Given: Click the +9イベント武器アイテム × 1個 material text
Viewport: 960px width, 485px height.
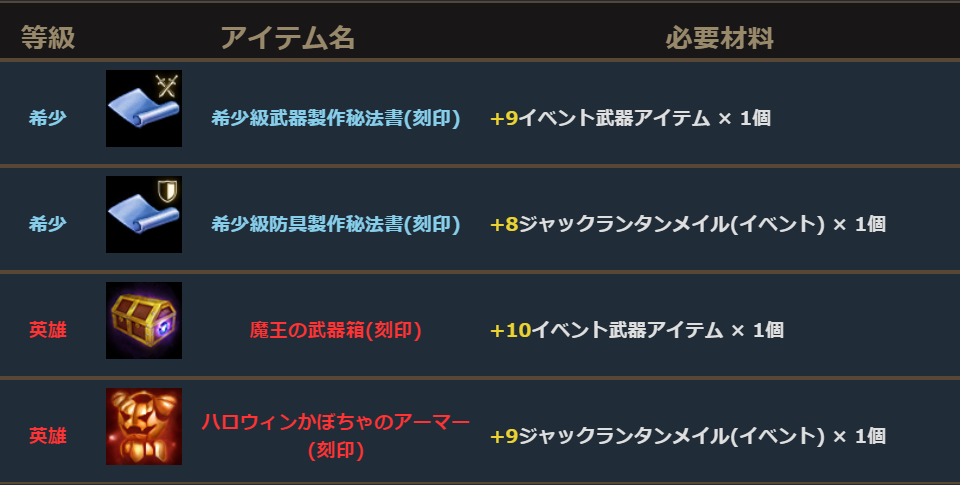Looking at the screenshot, I should click(x=630, y=118).
